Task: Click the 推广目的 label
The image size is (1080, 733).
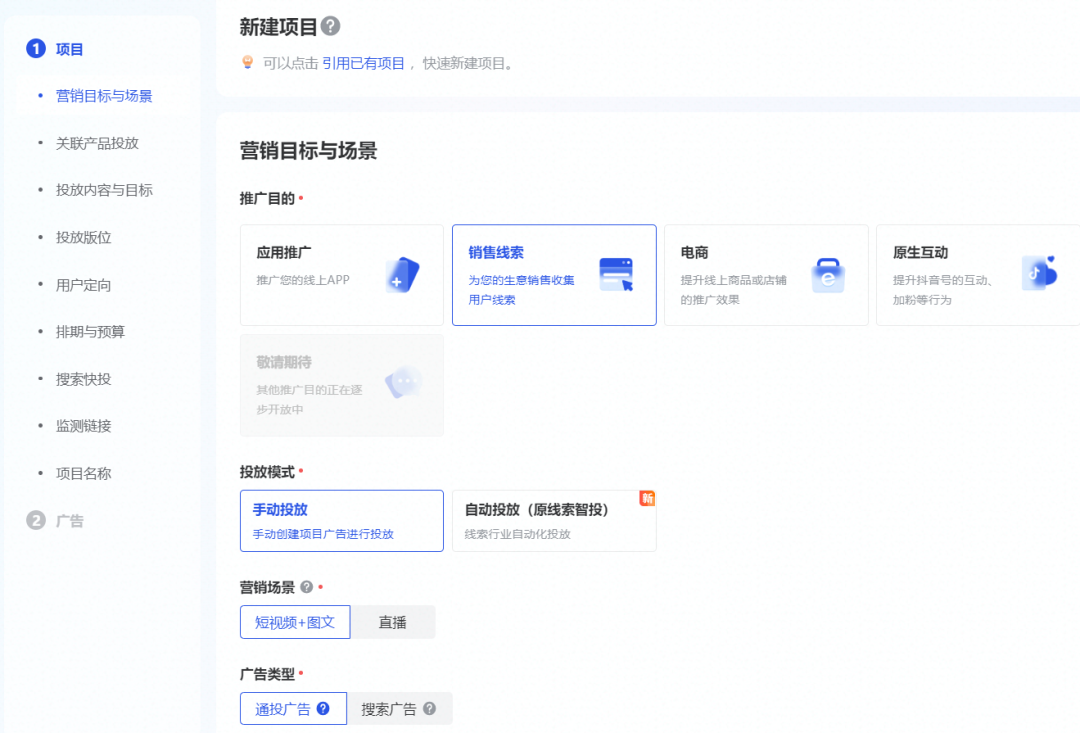Action: (x=267, y=198)
